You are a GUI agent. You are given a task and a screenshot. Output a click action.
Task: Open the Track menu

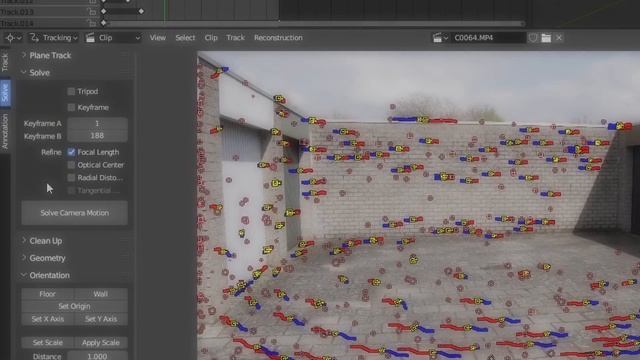236,38
